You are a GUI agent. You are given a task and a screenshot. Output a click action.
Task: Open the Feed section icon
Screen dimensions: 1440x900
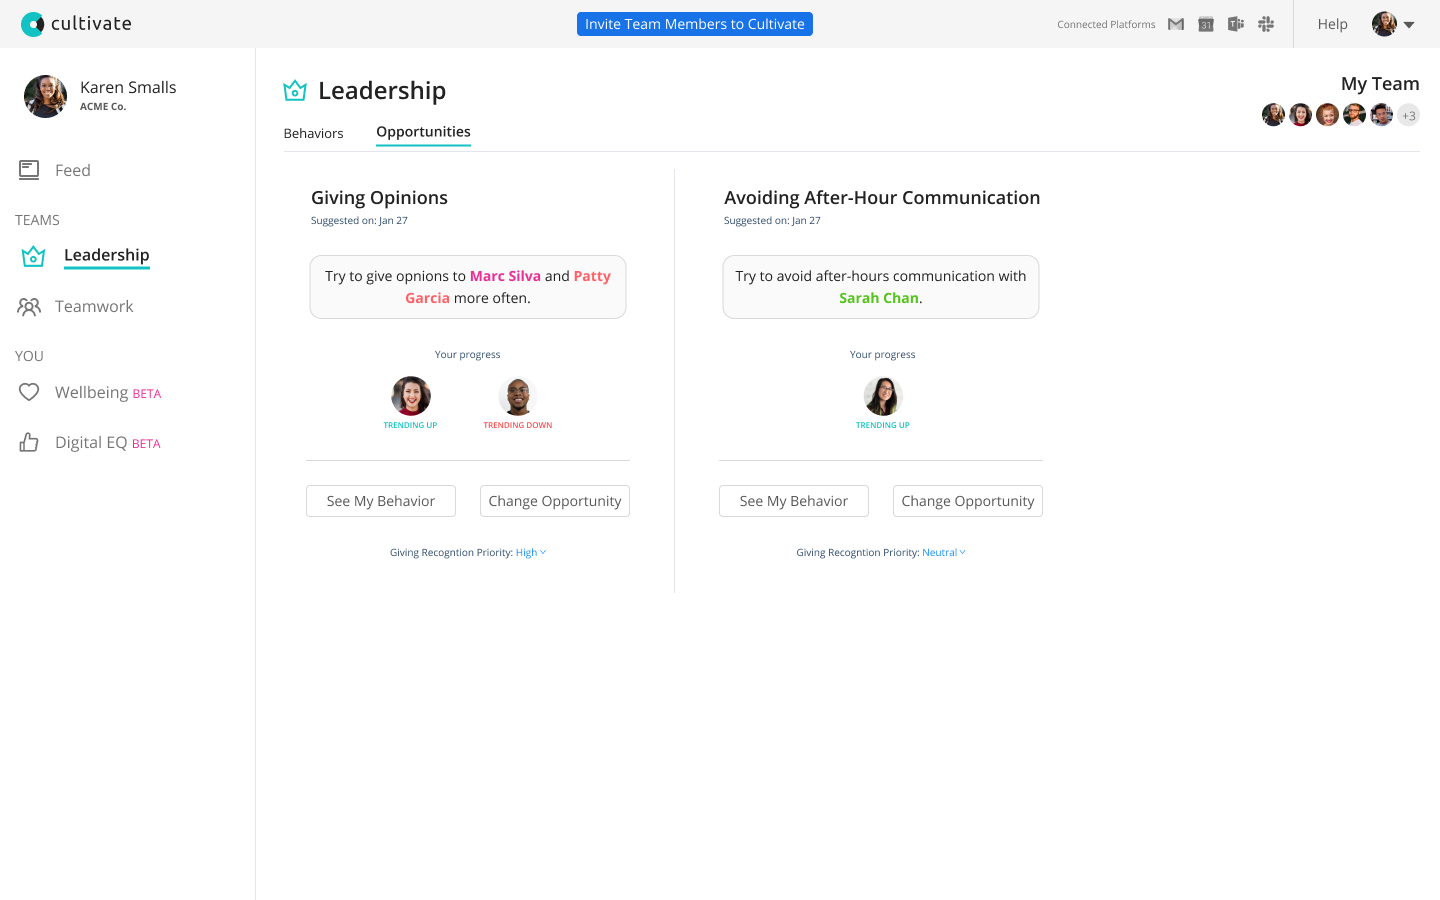tap(29, 170)
